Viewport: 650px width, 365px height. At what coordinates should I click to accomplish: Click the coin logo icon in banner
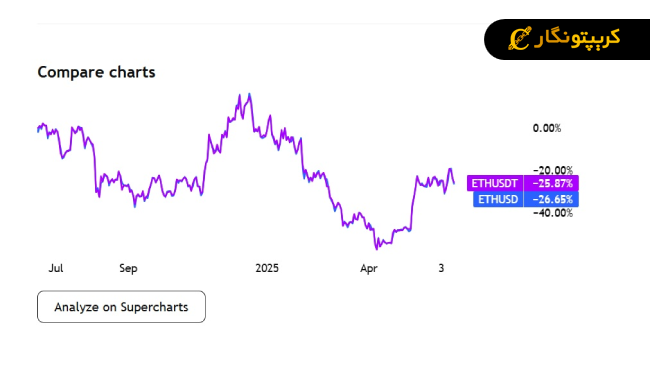pos(520,39)
